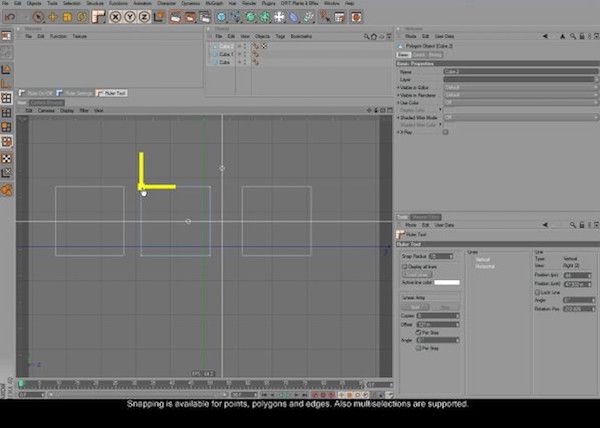
Task: Expand the Display Color arrow
Action: point(440,110)
